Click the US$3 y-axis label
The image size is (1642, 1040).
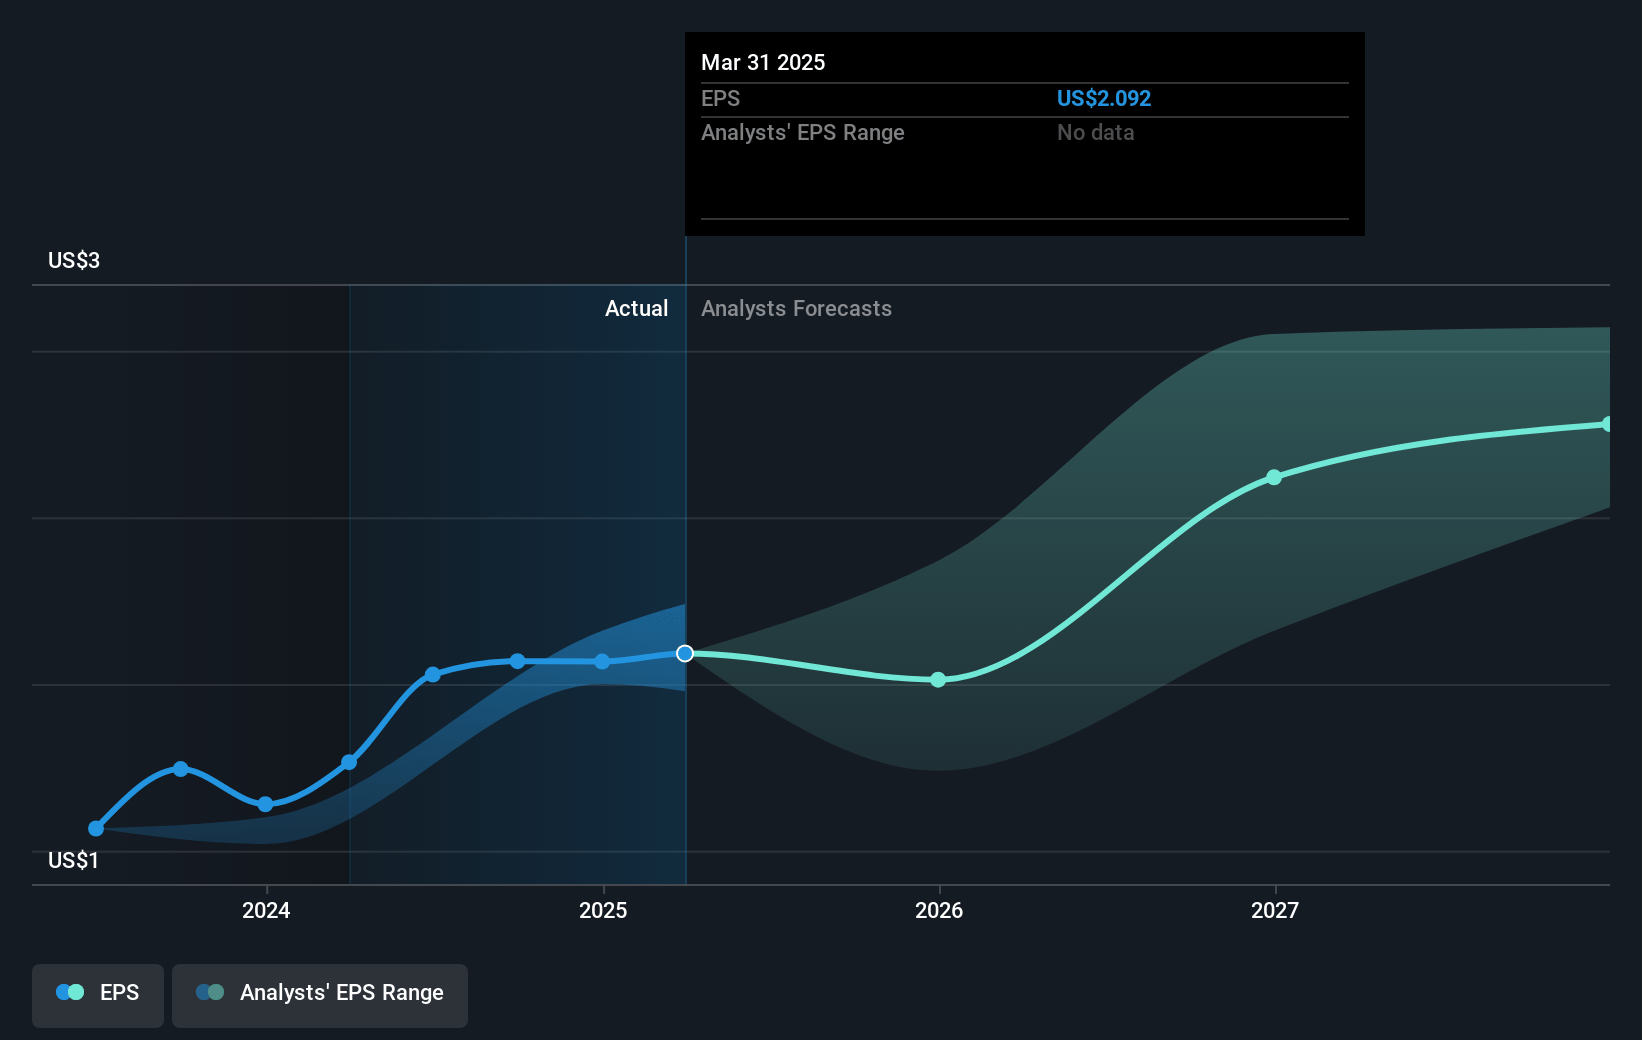(x=74, y=260)
